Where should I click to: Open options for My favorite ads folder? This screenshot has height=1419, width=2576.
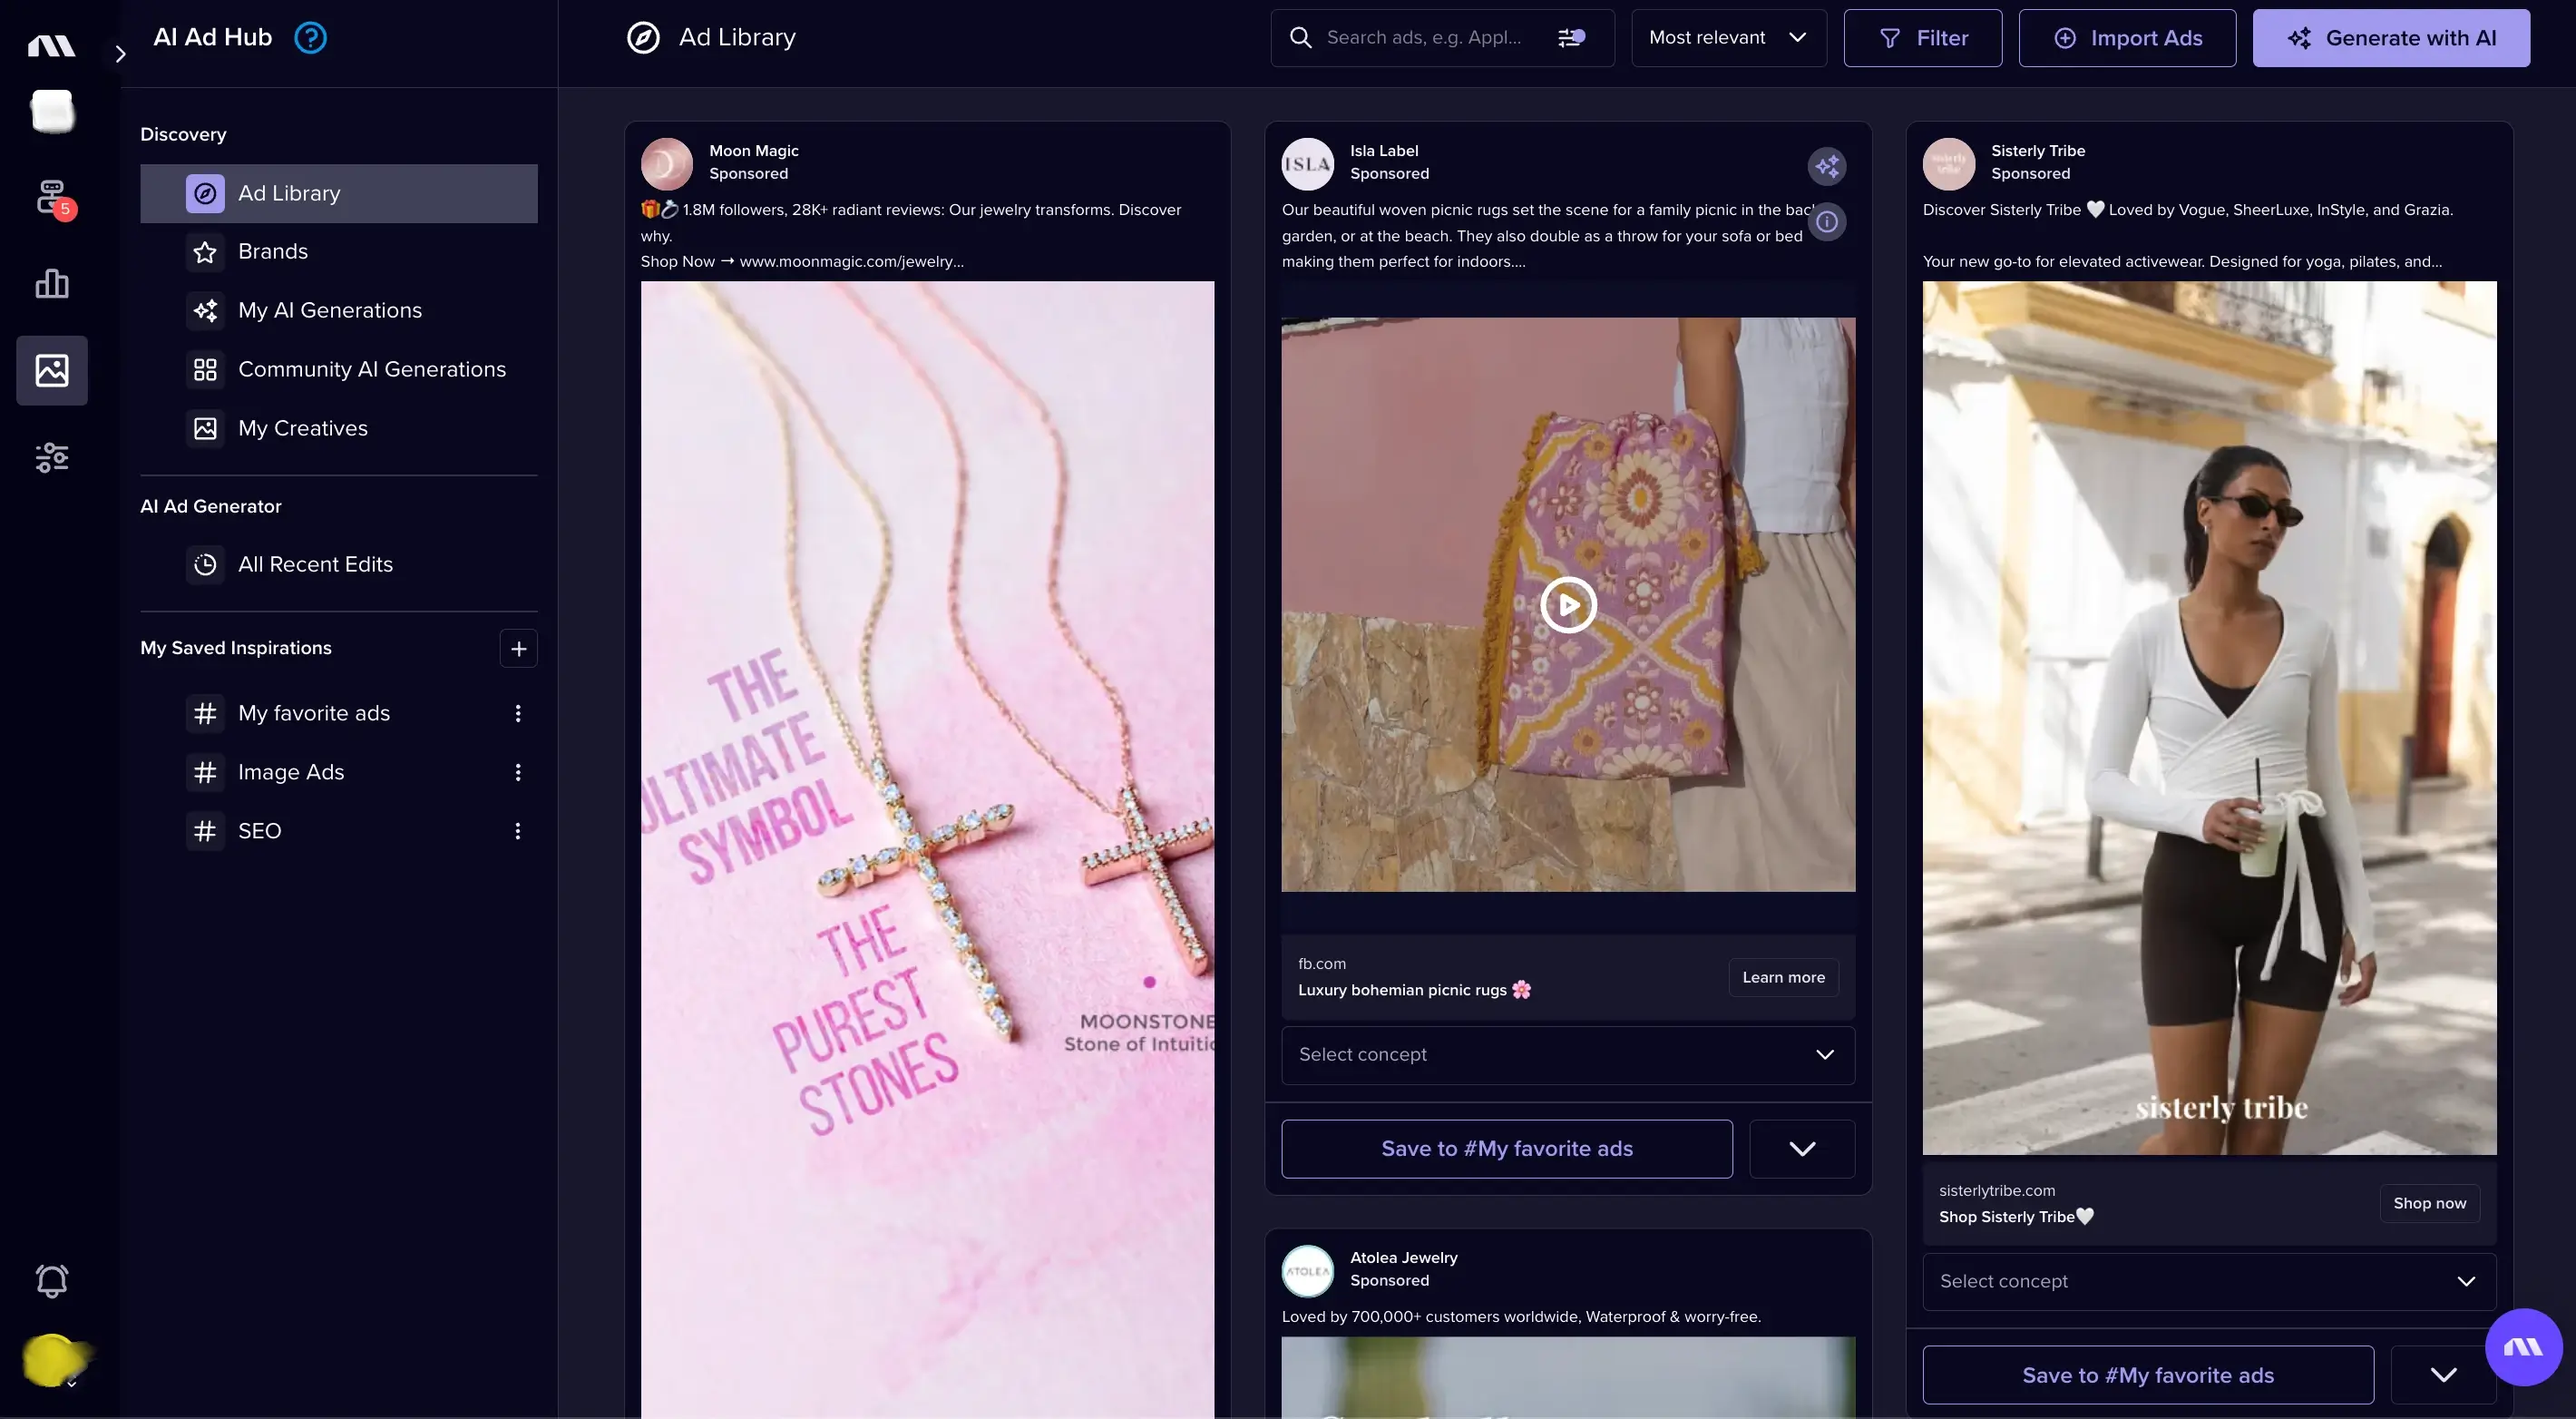(x=517, y=714)
